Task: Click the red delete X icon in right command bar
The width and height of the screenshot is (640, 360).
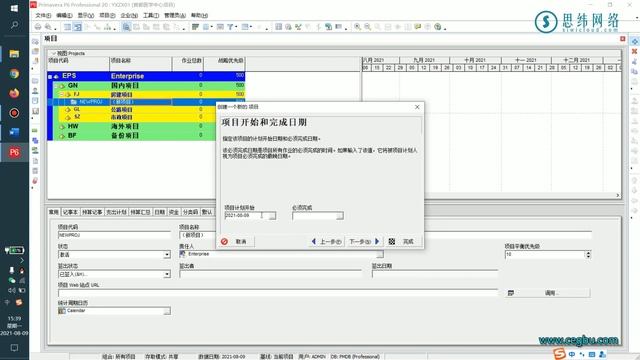Action: (634, 51)
